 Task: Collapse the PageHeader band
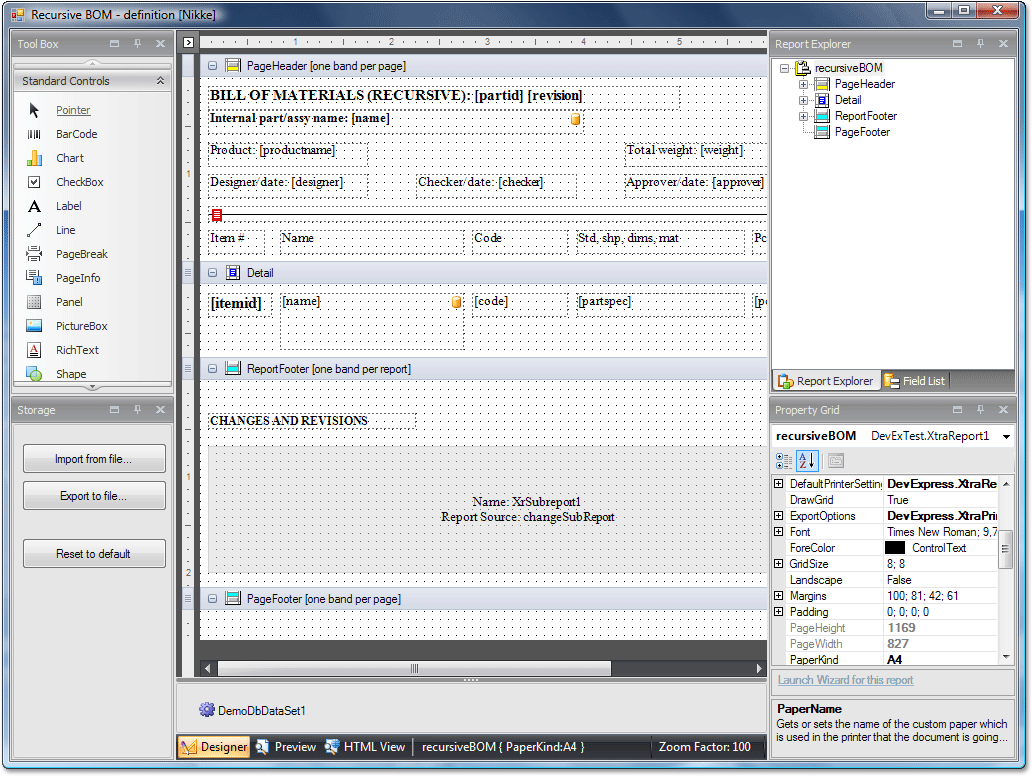click(213, 66)
